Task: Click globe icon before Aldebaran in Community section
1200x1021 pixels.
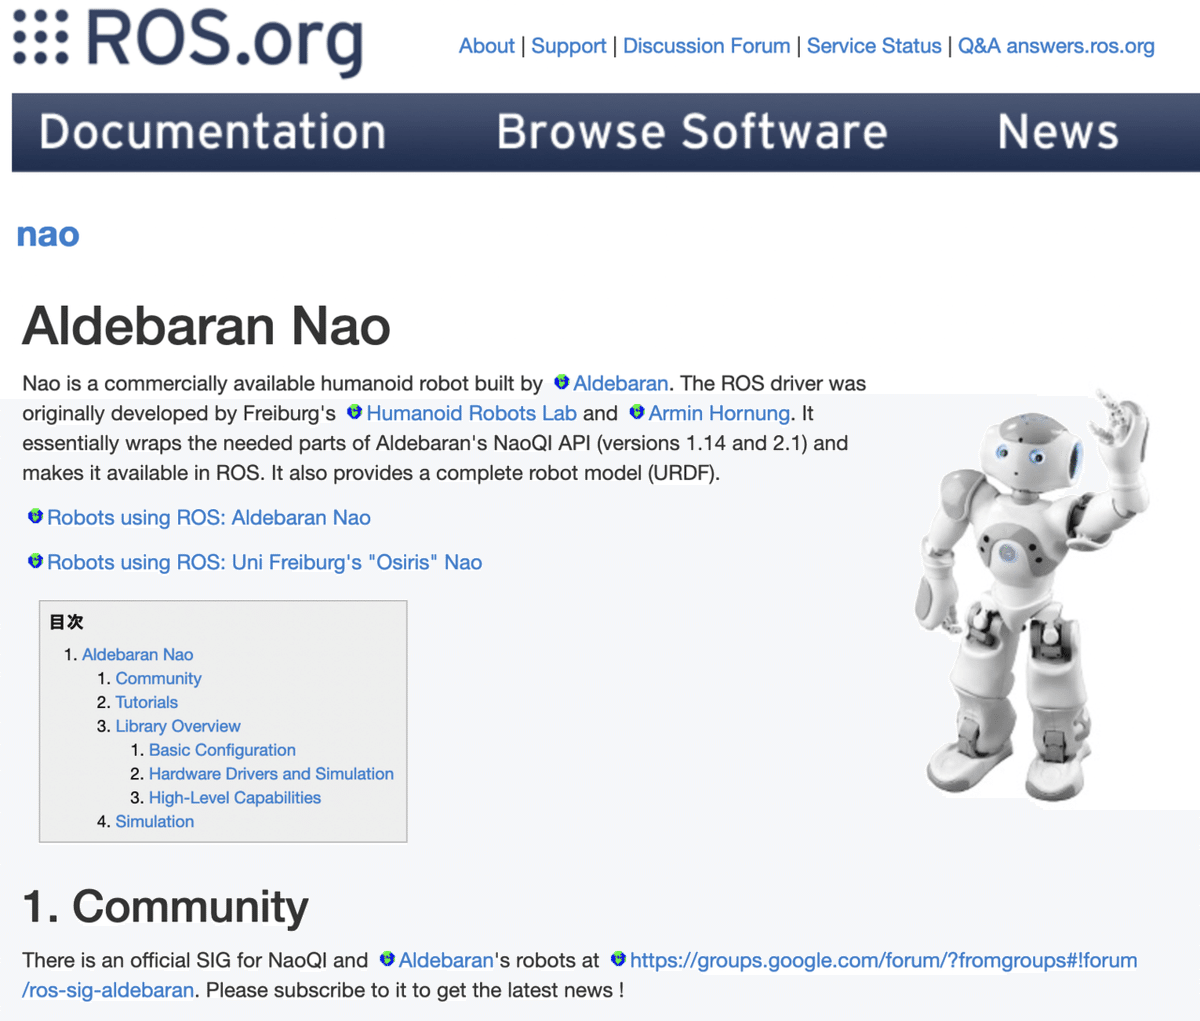Action: click(387, 959)
